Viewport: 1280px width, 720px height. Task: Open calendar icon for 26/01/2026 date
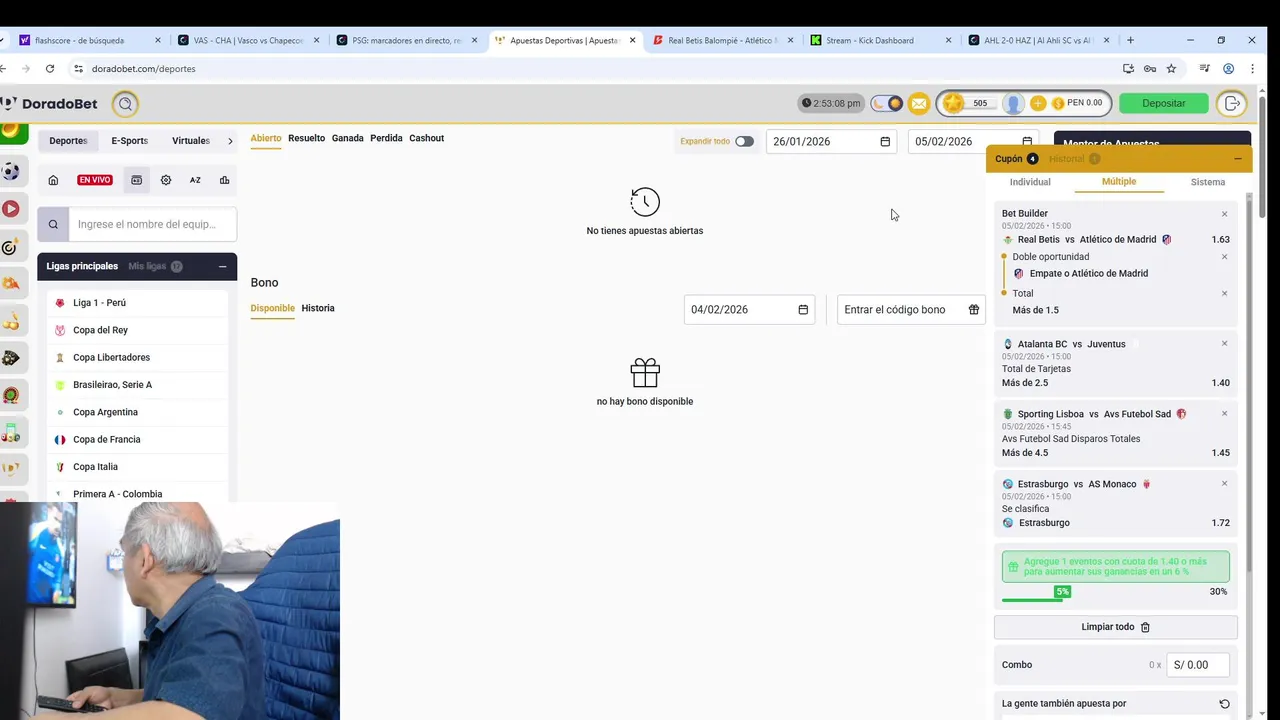[885, 141]
